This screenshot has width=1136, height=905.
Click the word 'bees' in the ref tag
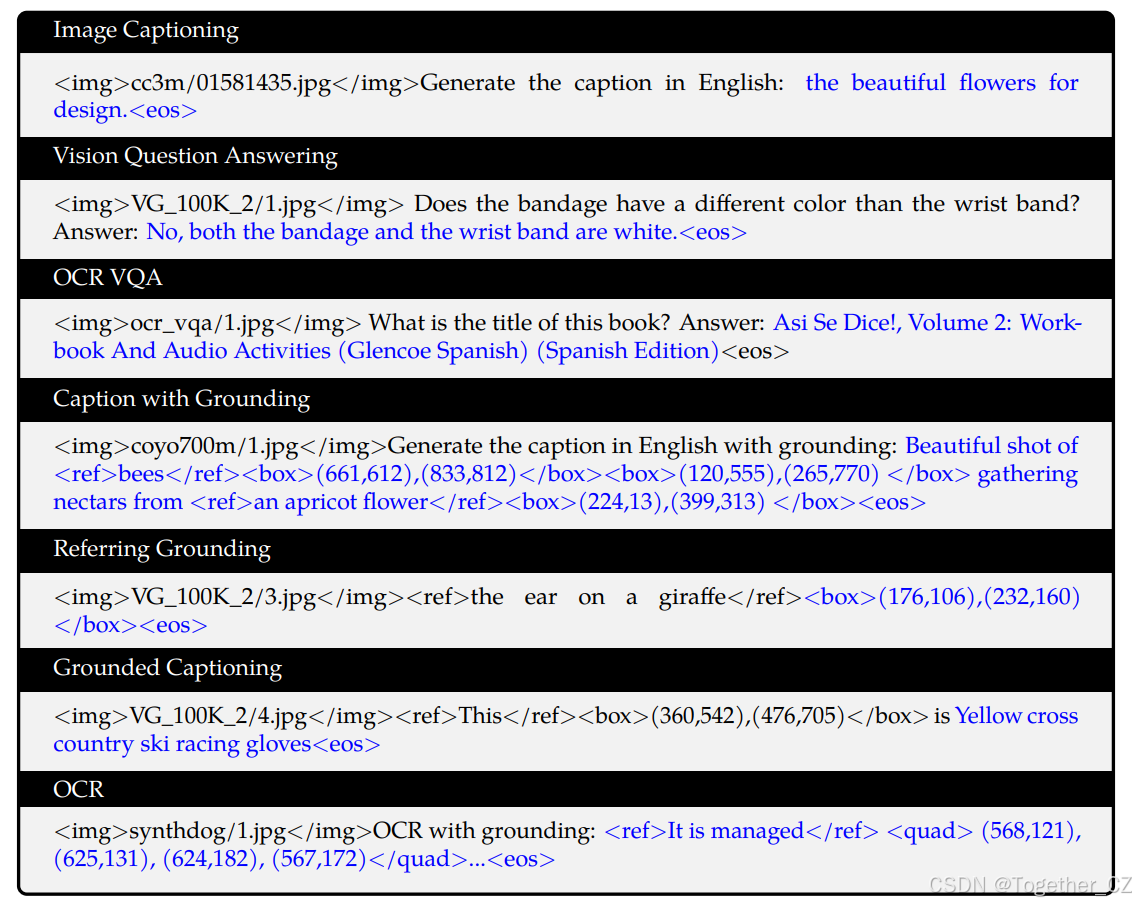click(141, 475)
